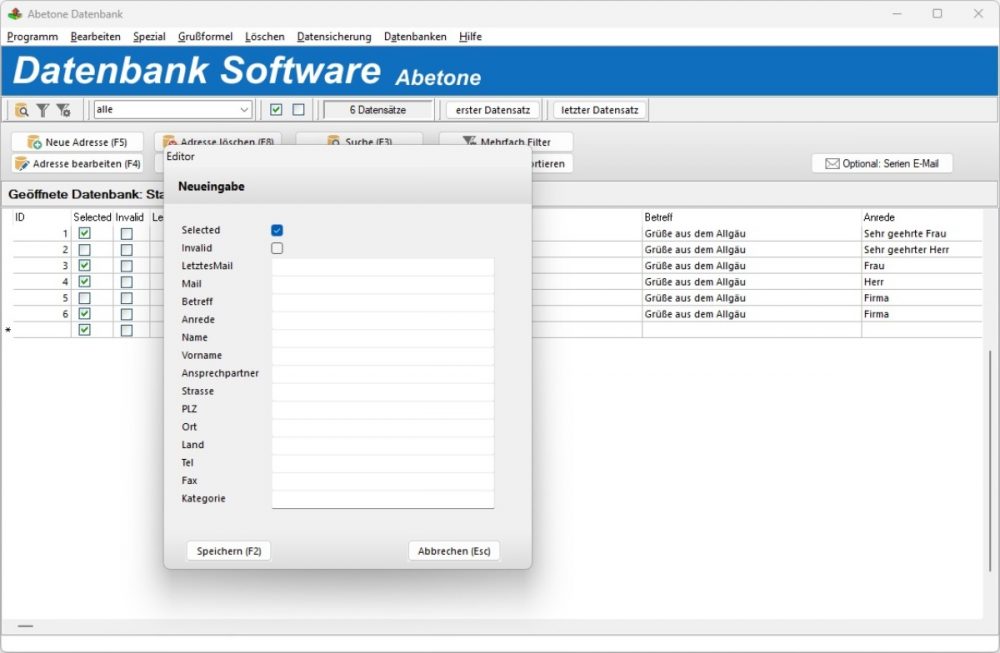This screenshot has height=653, width=1000.
Task: Click the funnel filter icon
Action: point(43,110)
